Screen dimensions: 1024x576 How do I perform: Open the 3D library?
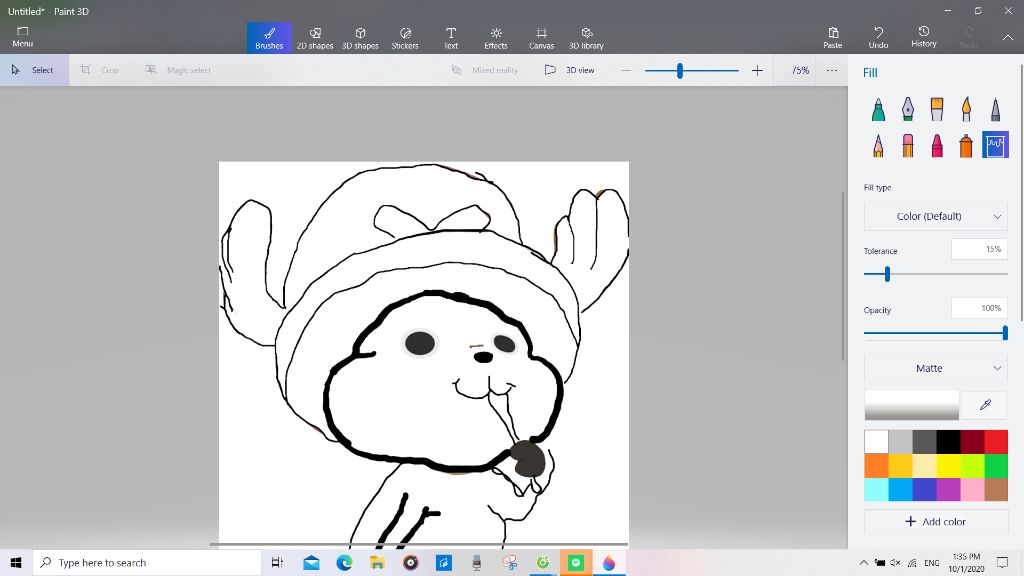coord(586,38)
